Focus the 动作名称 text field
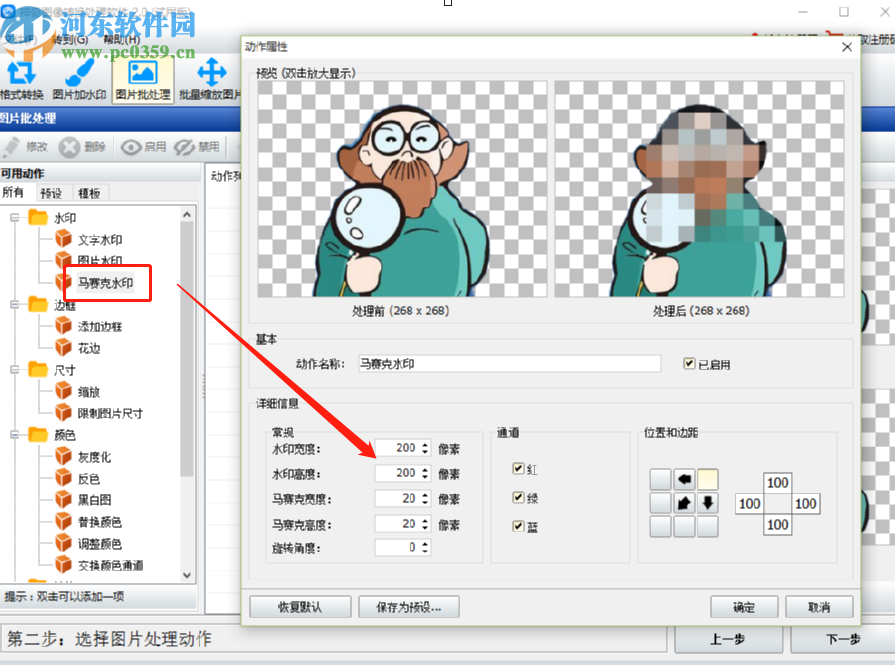 (509, 364)
